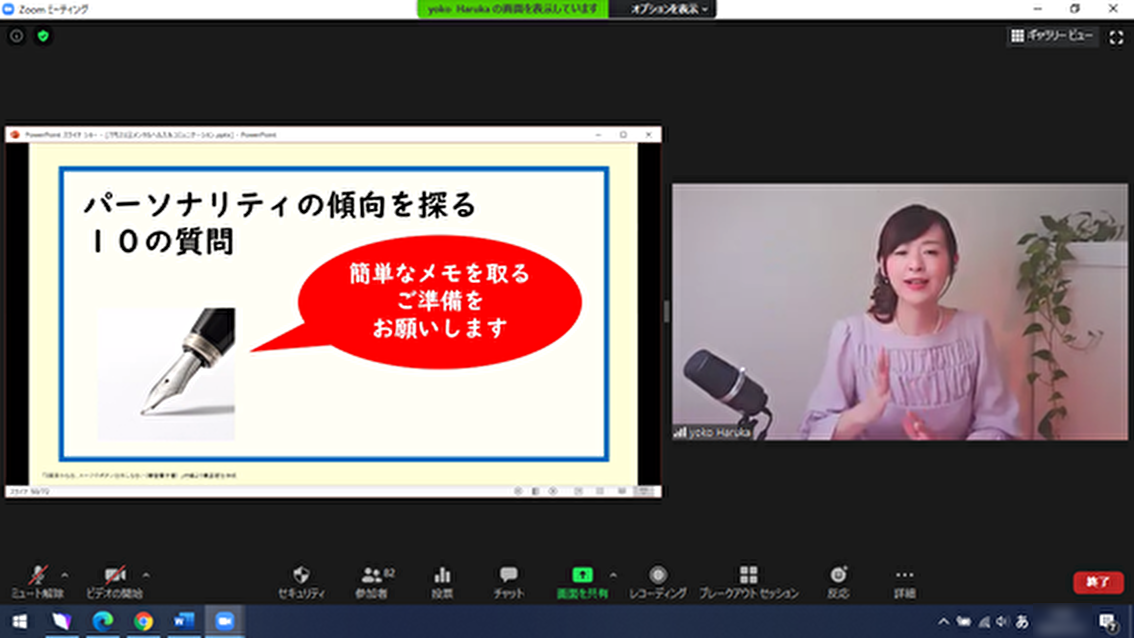
Task: Click the Share Screen (画面を共有) button
Action: [582, 580]
